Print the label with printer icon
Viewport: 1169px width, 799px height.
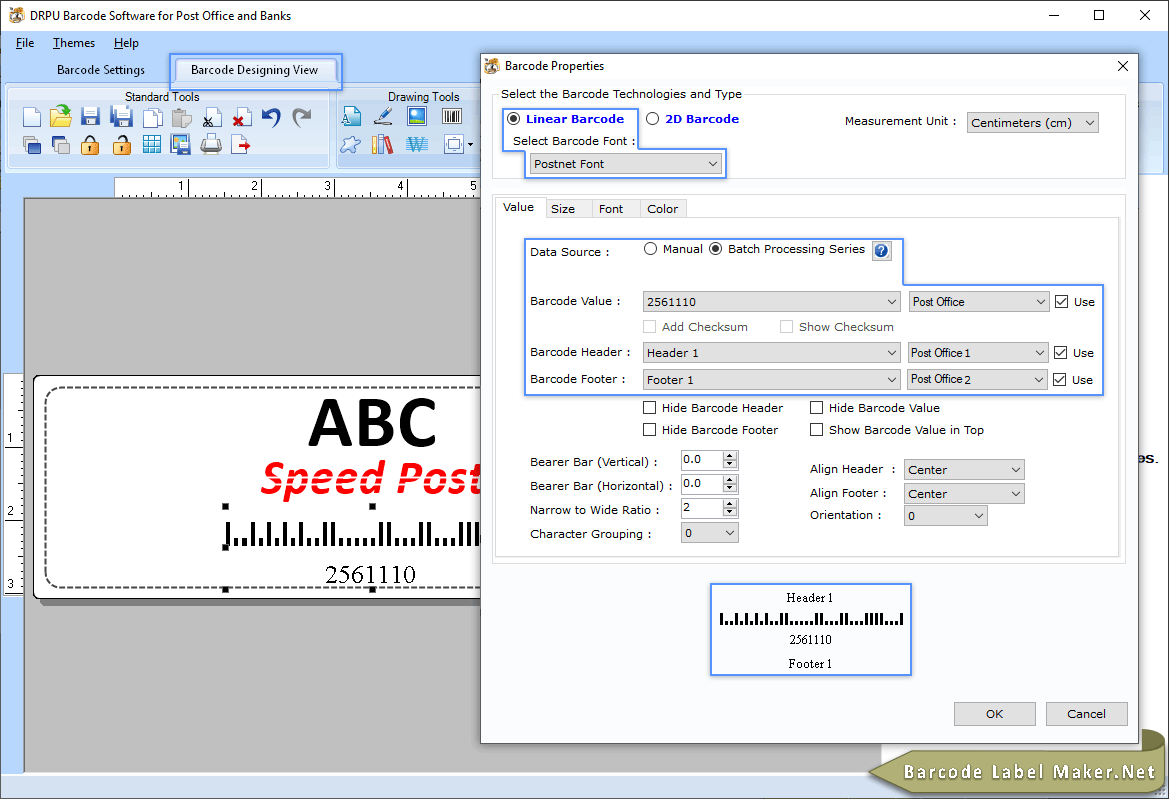click(x=211, y=144)
